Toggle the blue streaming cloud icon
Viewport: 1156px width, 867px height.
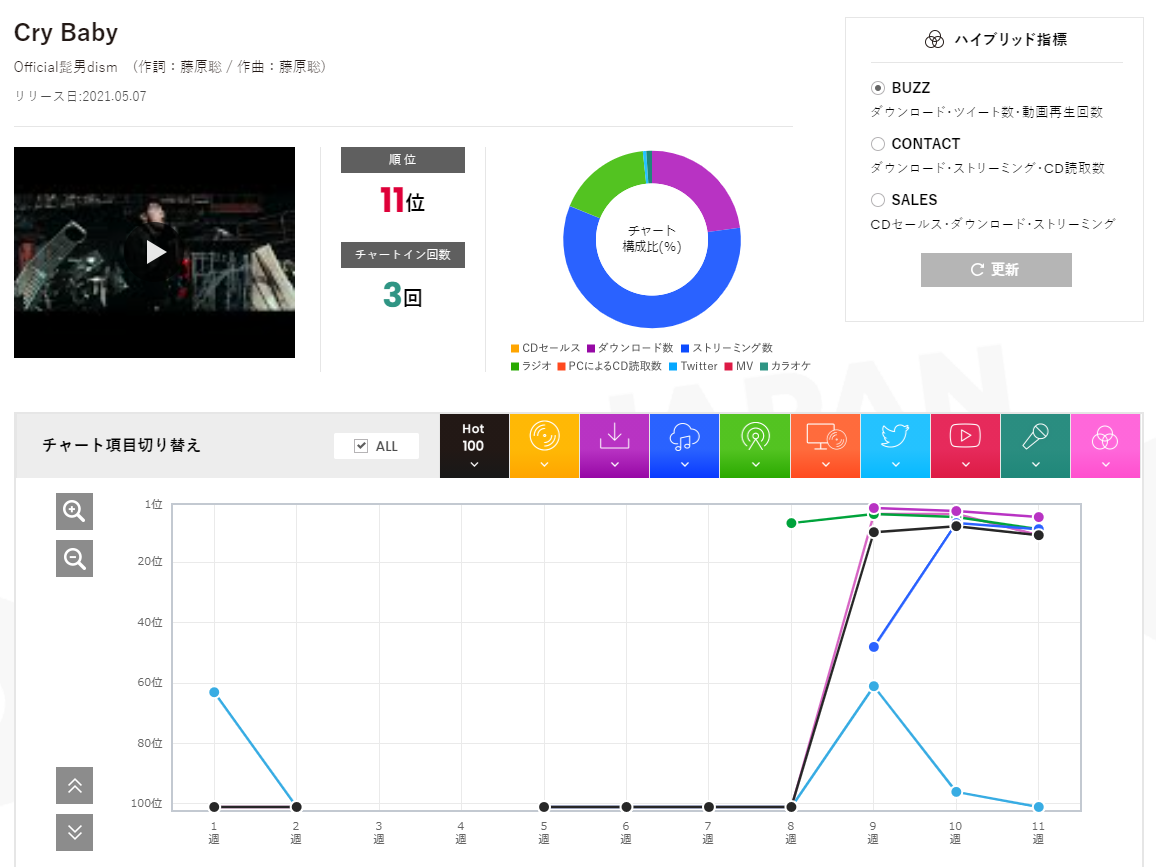tap(684, 436)
